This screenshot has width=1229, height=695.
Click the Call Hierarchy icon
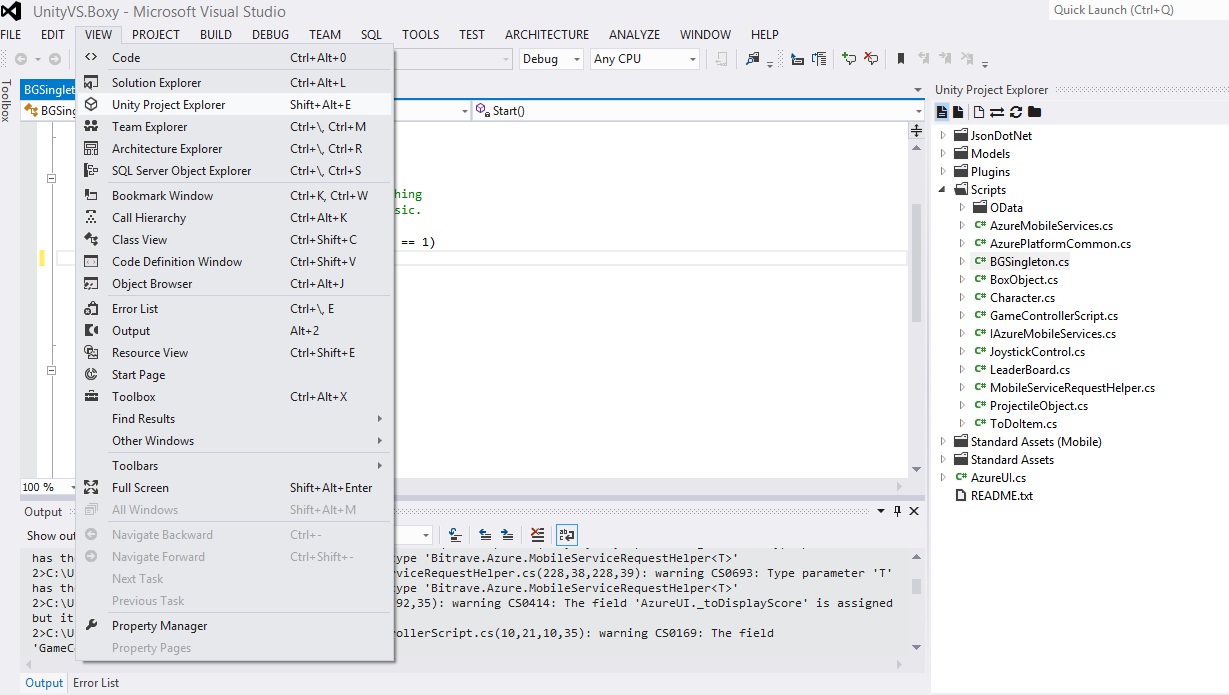click(91, 218)
